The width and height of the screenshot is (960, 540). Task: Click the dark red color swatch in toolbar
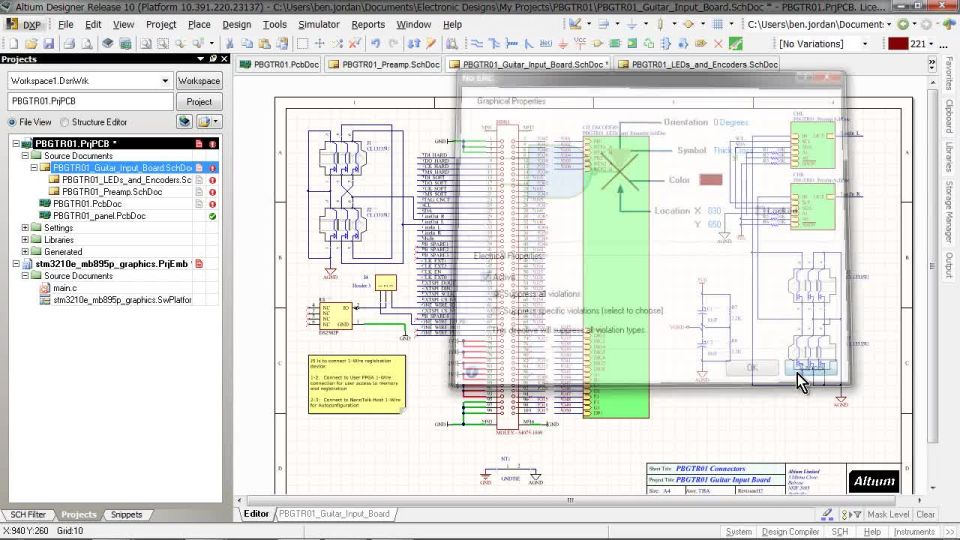click(x=898, y=44)
